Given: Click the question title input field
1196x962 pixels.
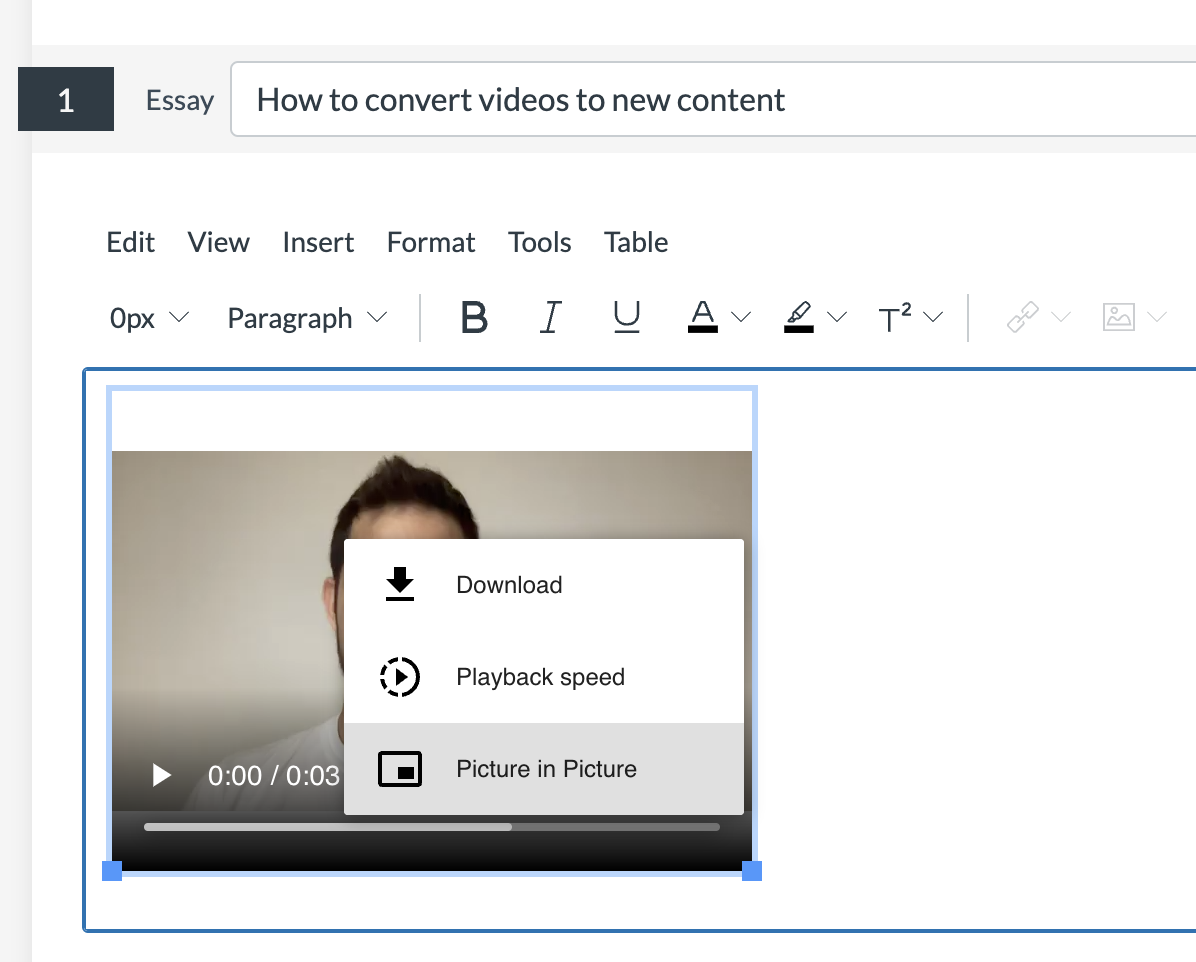Looking at the screenshot, I should (x=713, y=99).
